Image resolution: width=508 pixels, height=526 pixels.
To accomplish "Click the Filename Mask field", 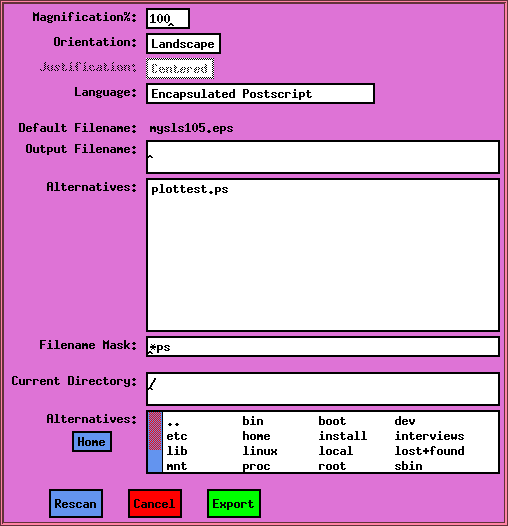I will (x=323, y=347).
